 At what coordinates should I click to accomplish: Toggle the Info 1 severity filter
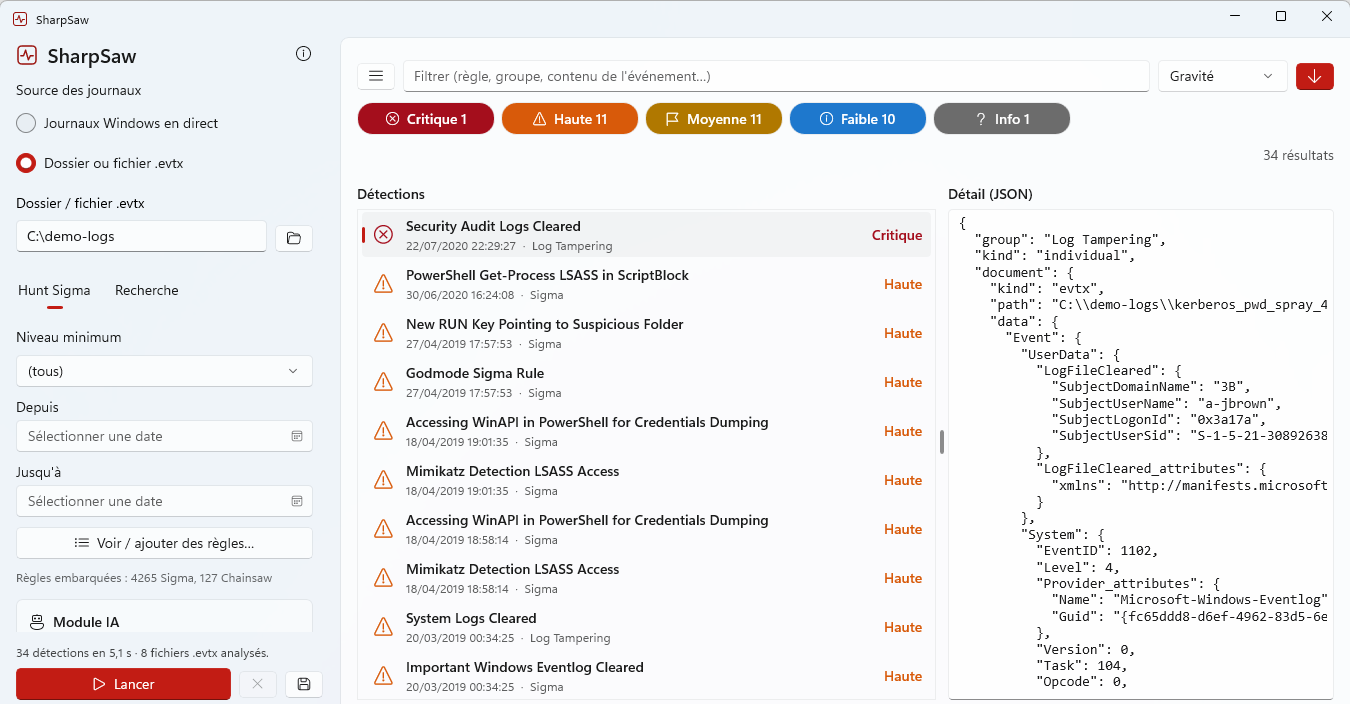1002,119
